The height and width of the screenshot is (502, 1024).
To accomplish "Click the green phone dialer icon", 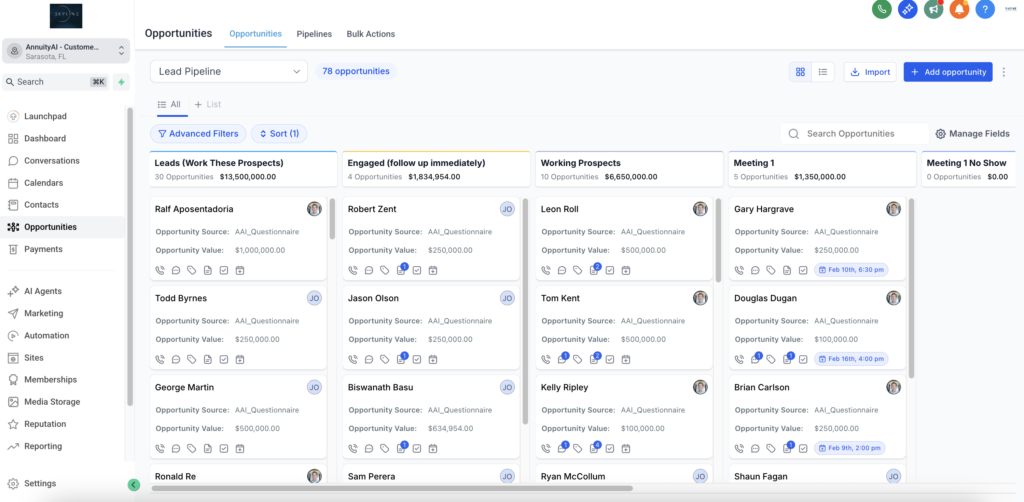I will [x=881, y=9].
